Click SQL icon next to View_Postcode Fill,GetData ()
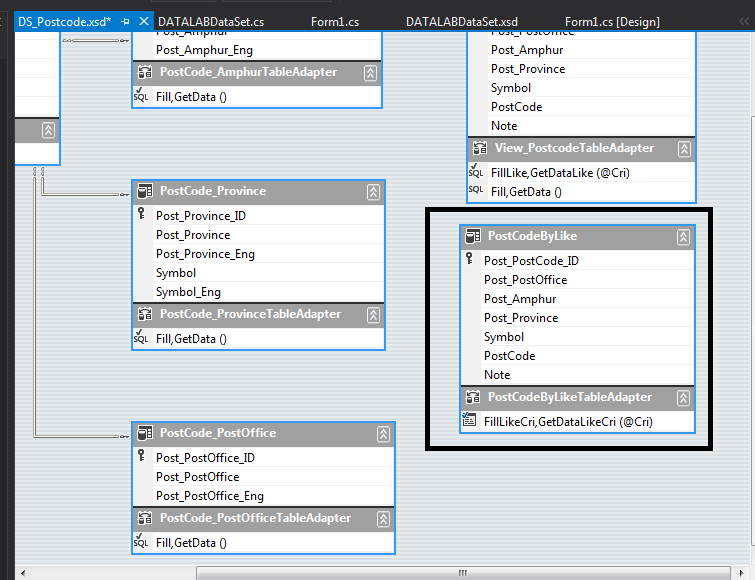Screen dimensions: 755x580 476,190
